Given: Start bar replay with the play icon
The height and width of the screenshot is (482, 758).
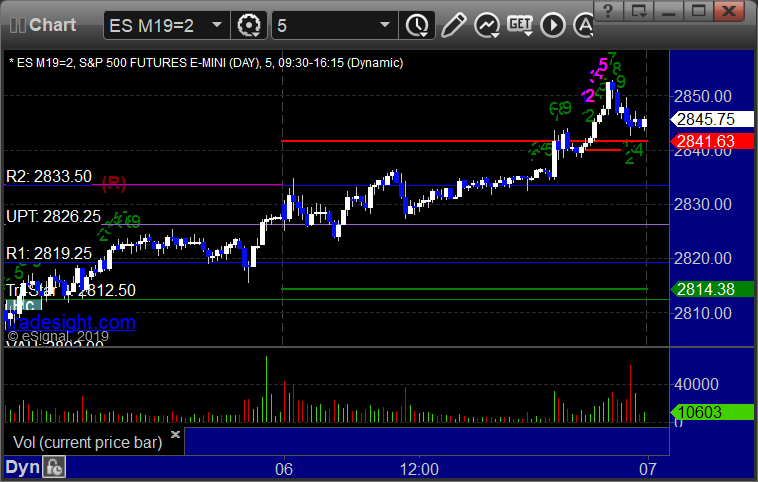Looking at the screenshot, I should [553, 25].
